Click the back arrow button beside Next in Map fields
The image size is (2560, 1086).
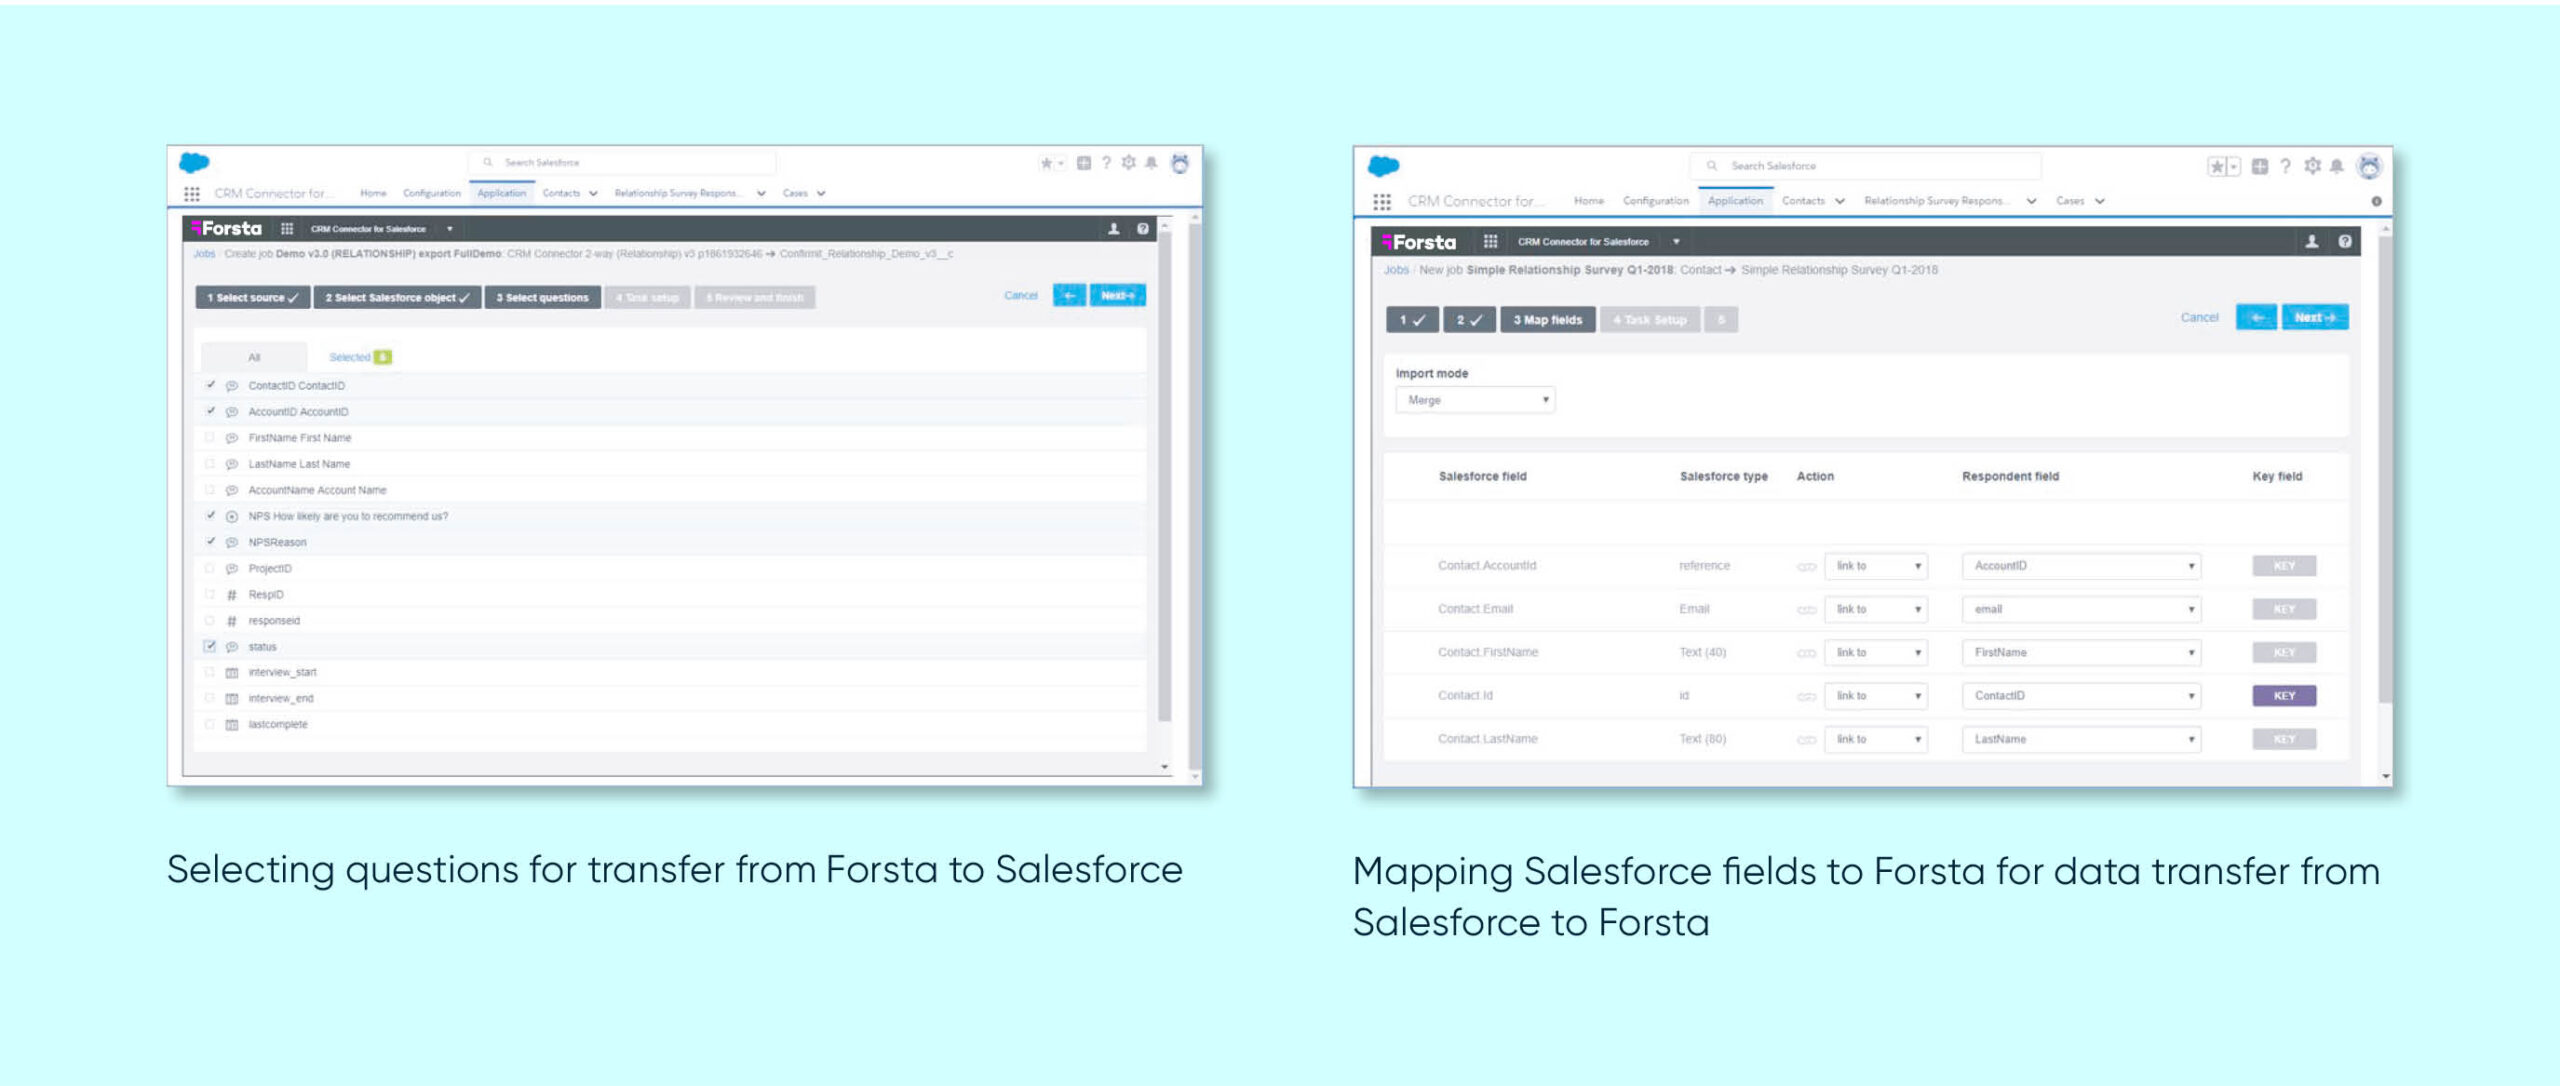pyautogui.click(x=2256, y=318)
